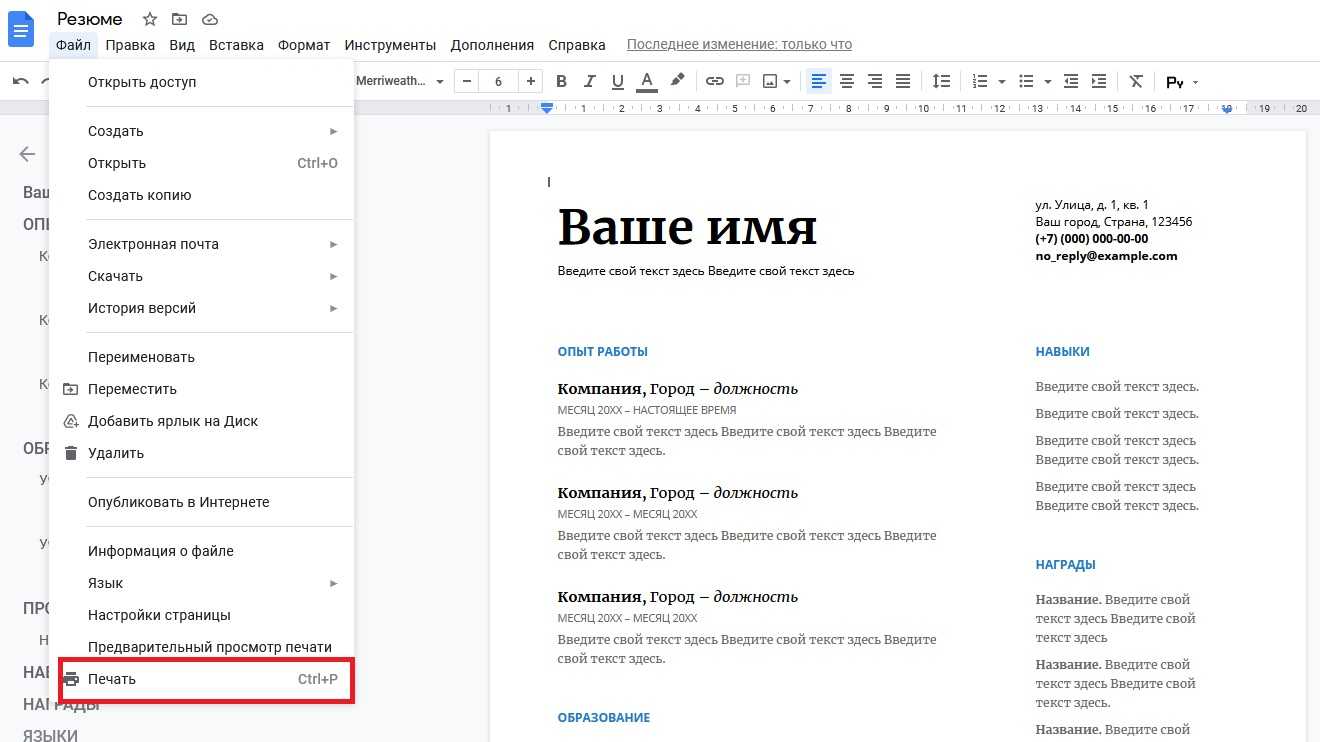The width and height of the screenshot is (1320, 742).
Task: Toggle italic formatting
Action: point(589,81)
